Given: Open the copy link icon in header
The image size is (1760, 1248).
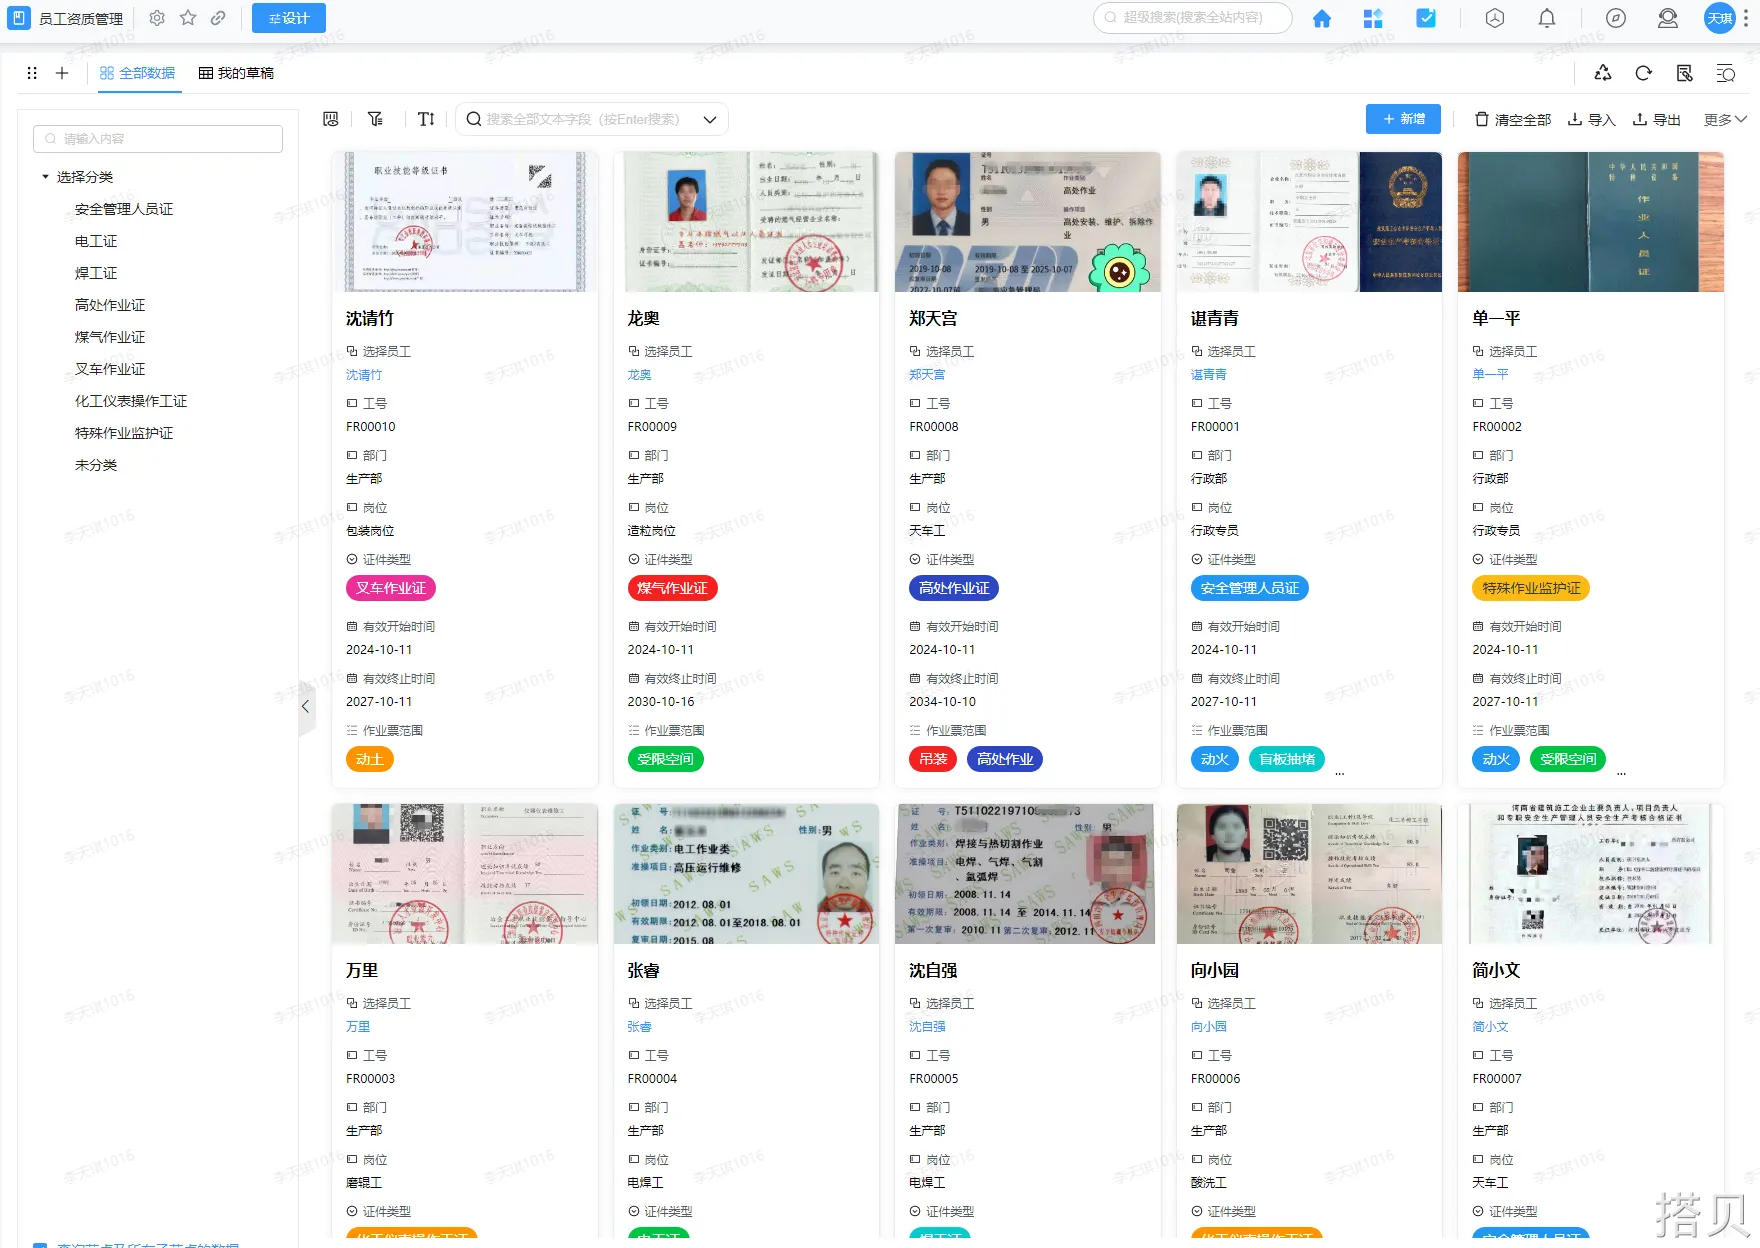Looking at the screenshot, I should (218, 18).
